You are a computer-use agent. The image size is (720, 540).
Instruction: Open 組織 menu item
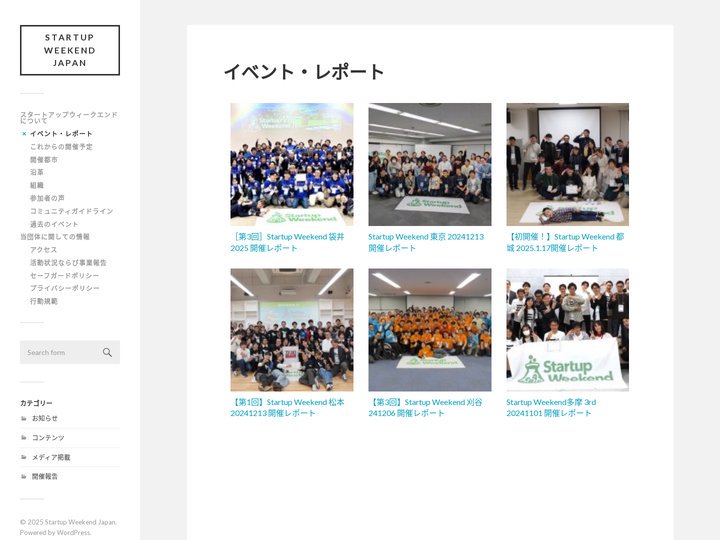(x=37, y=185)
